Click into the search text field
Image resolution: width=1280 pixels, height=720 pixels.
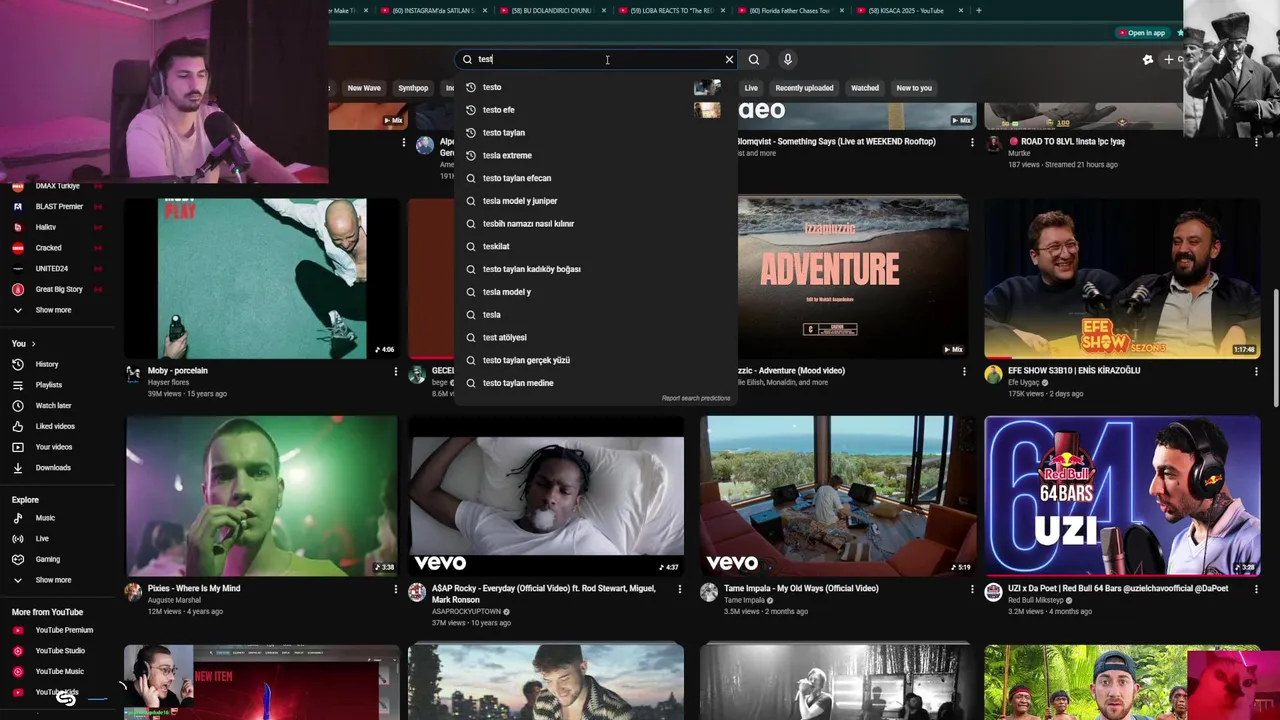595,59
